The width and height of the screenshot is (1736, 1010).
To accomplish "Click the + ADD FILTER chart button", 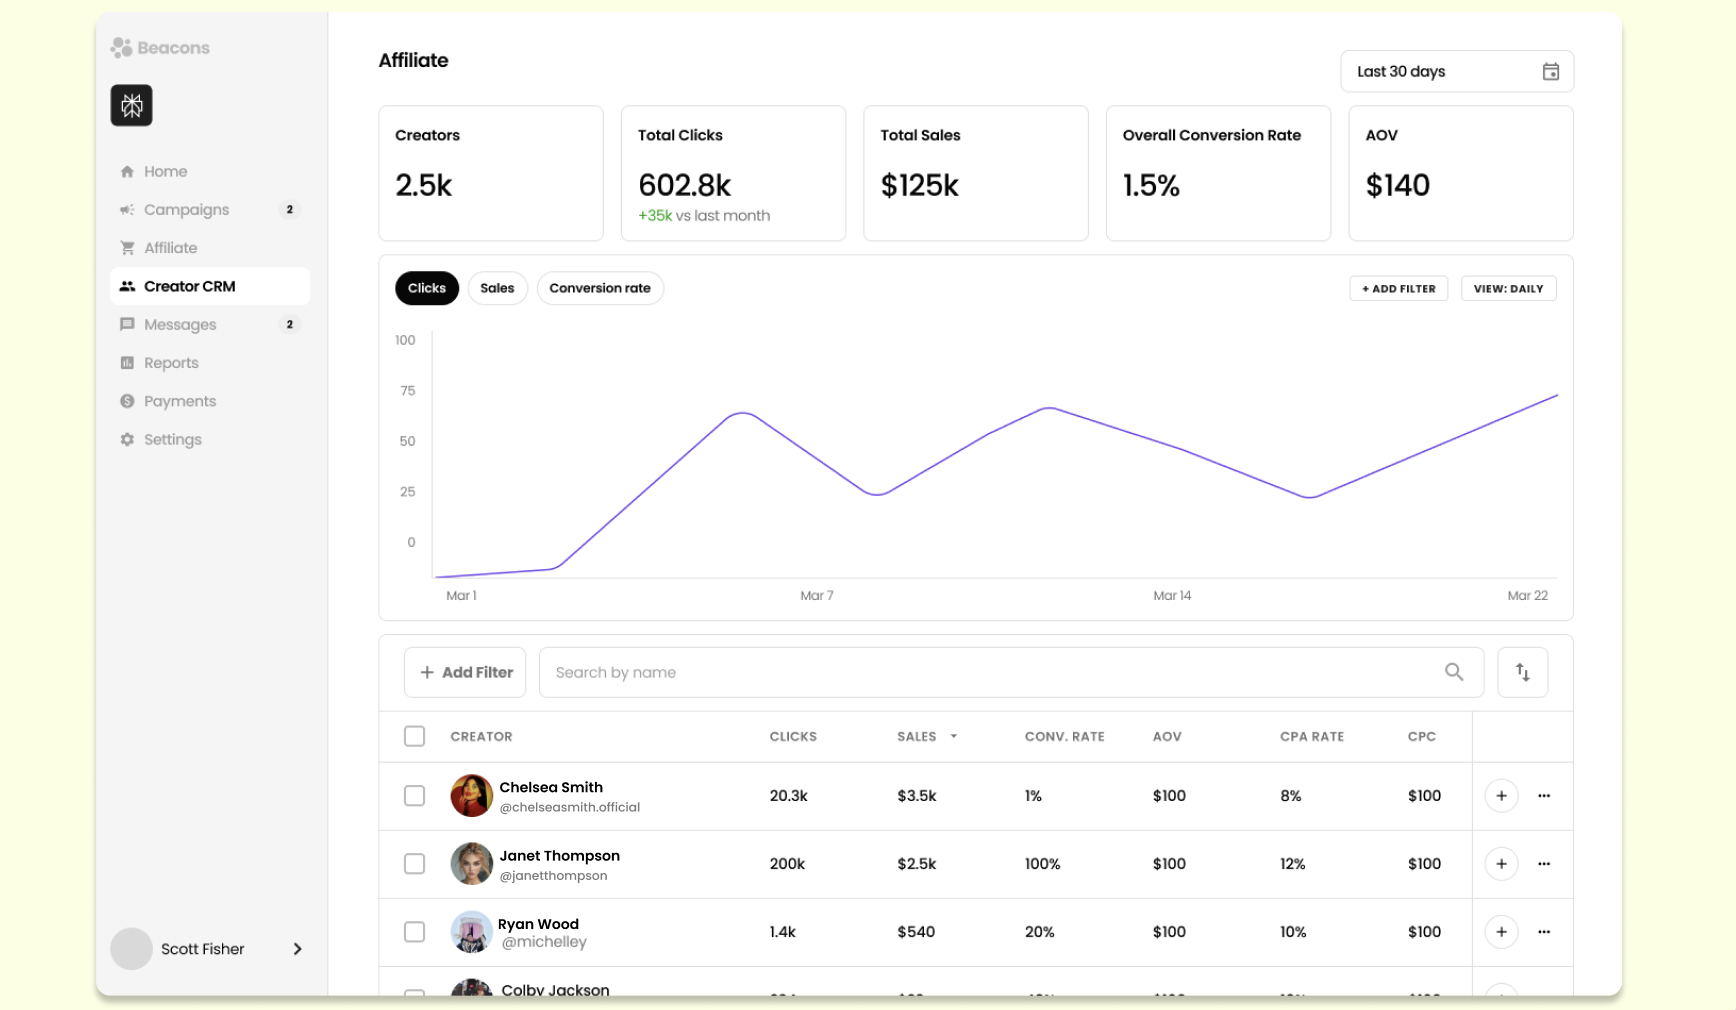I will [1398, 289].
